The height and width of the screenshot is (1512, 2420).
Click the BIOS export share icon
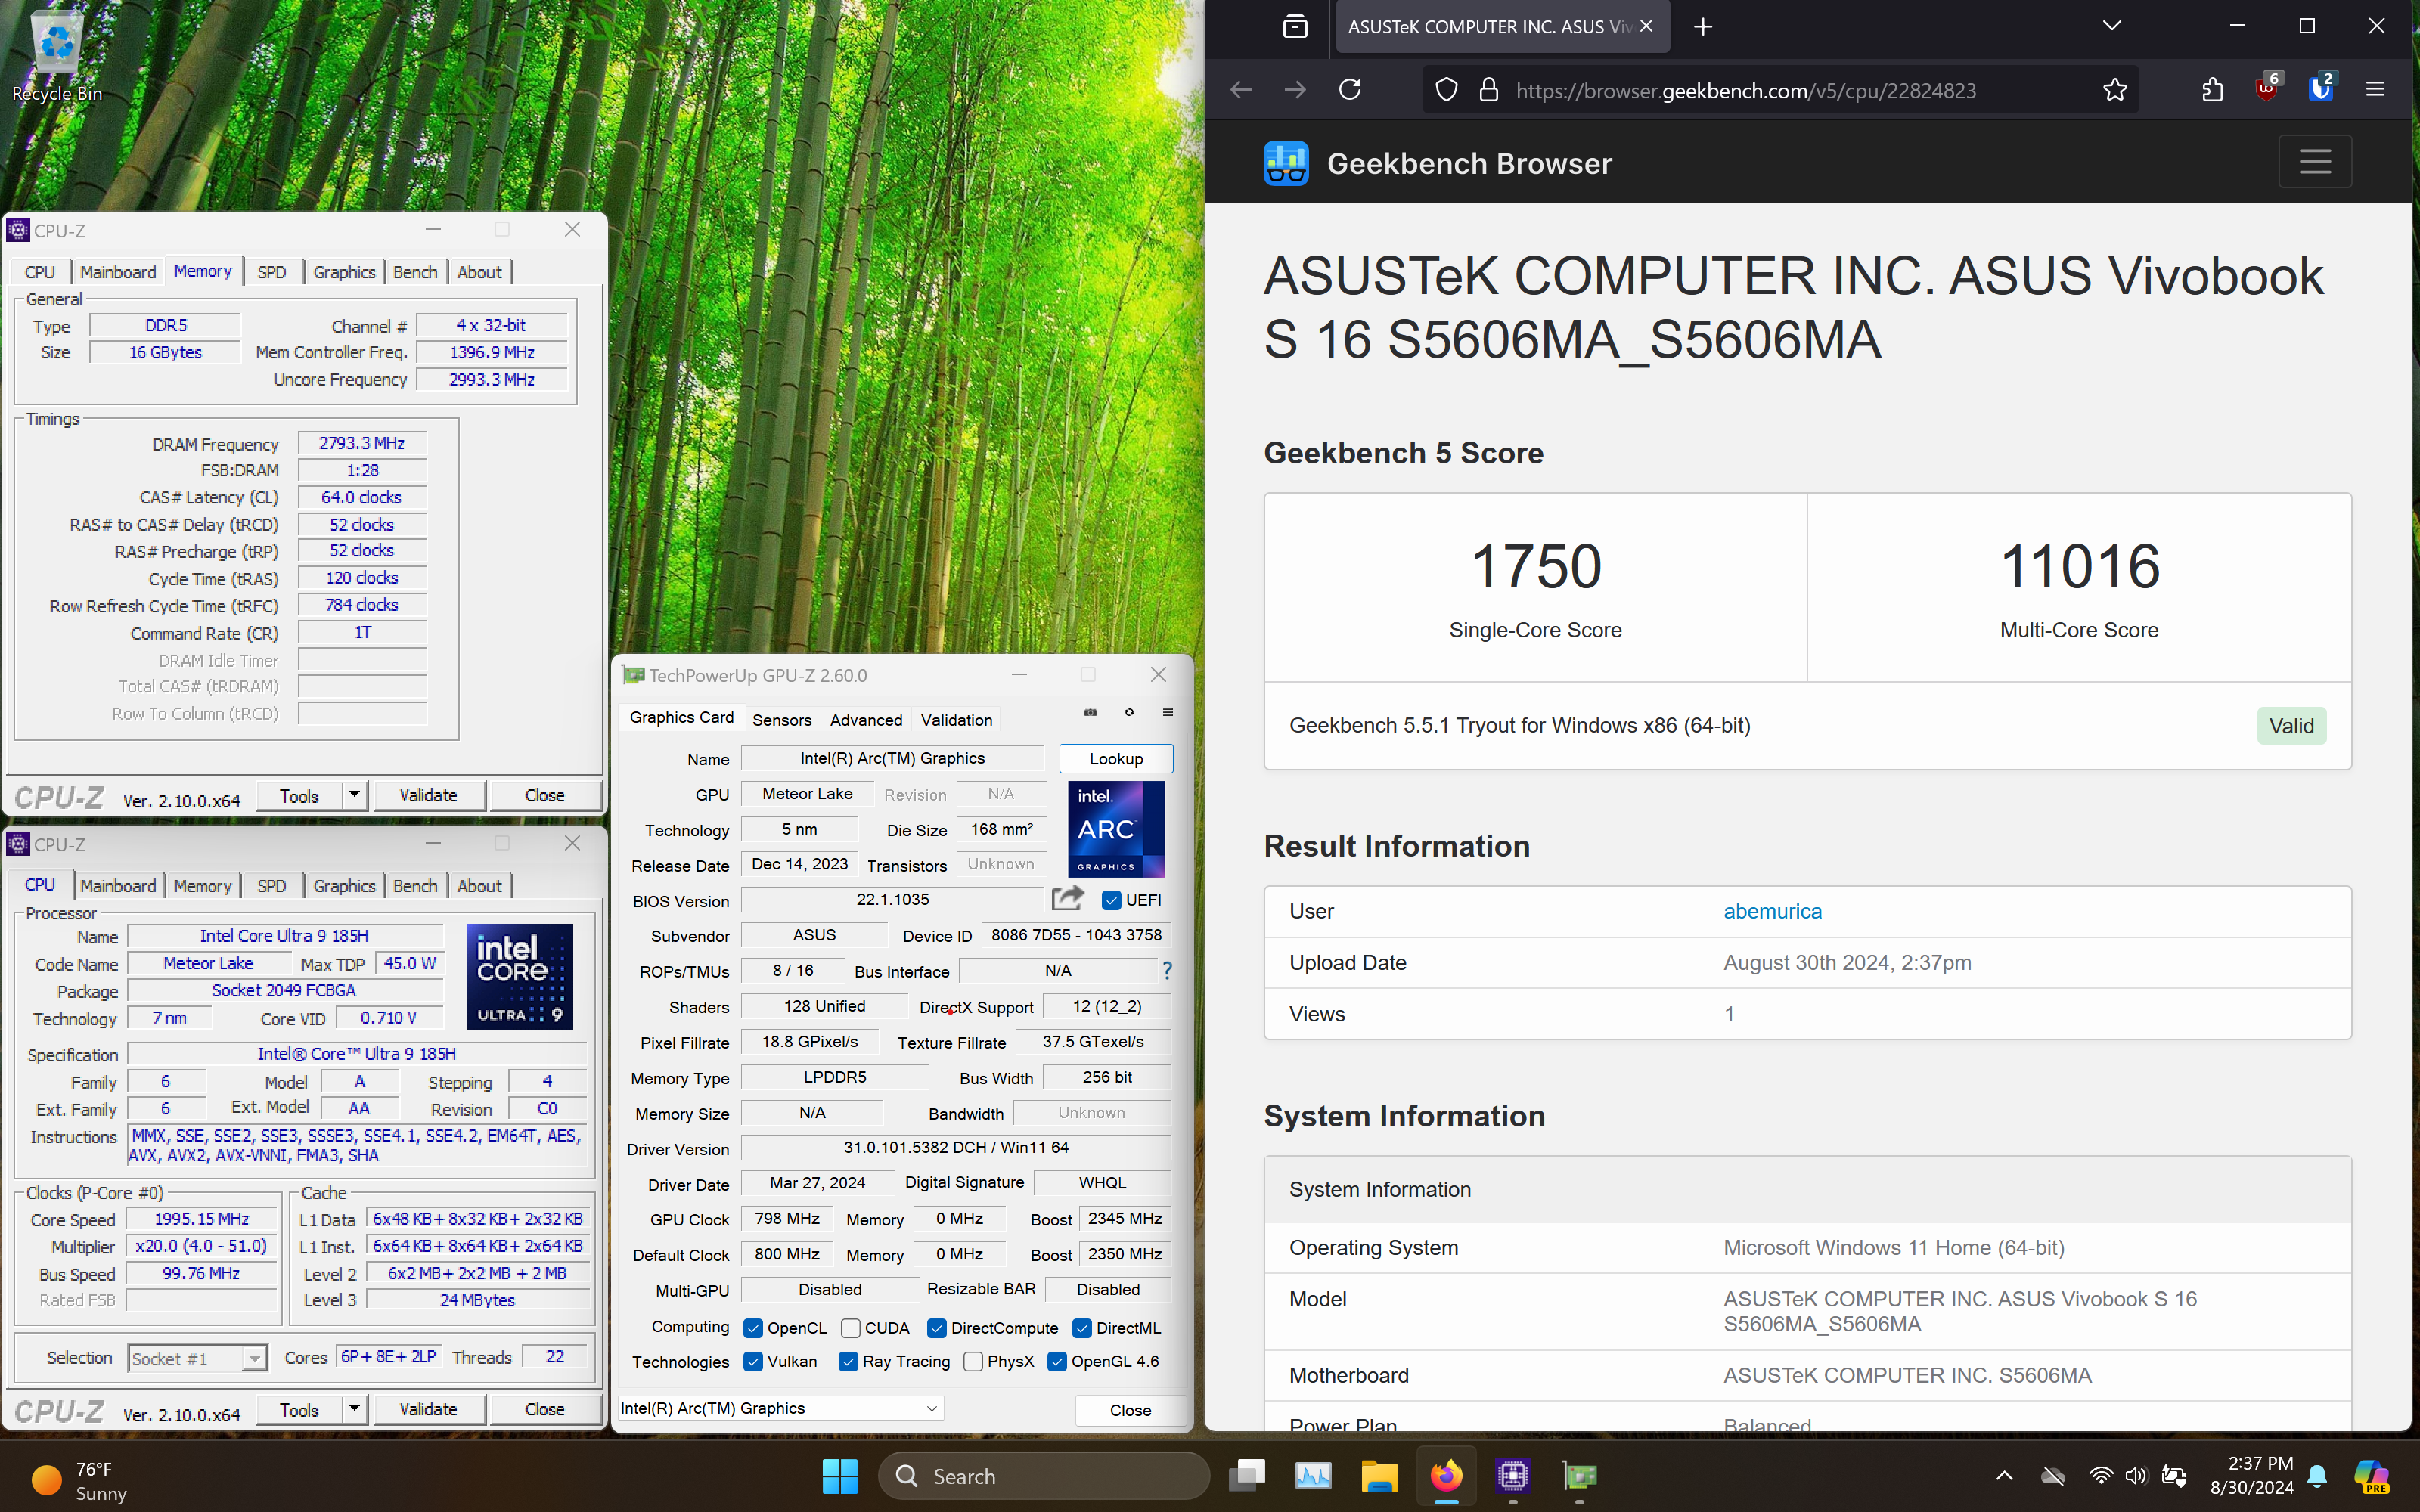tap(1067, 899)
